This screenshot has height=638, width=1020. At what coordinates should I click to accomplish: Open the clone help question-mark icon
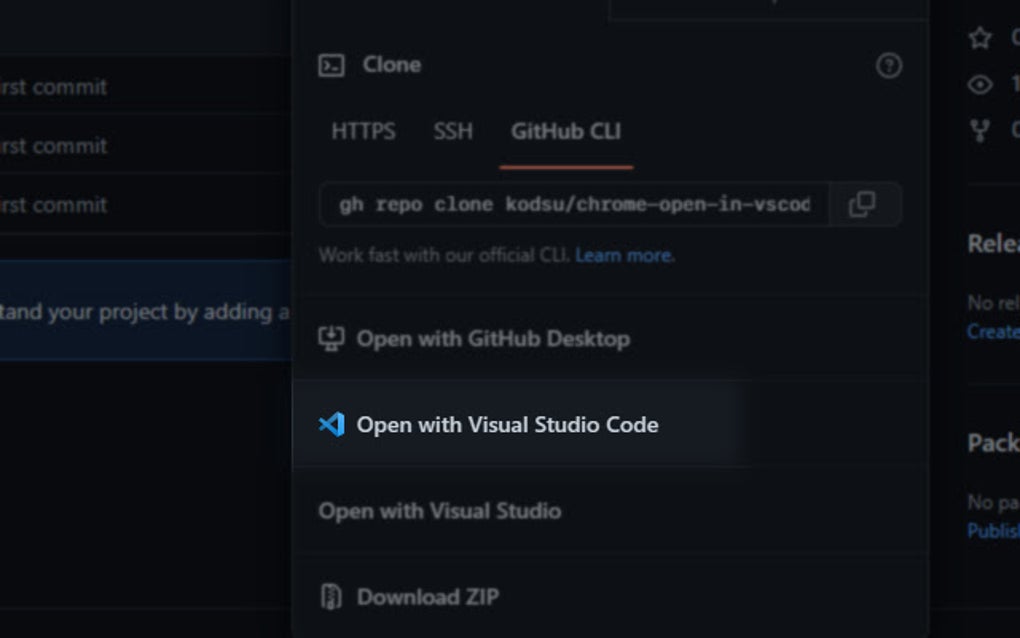[x=889, y=65]
